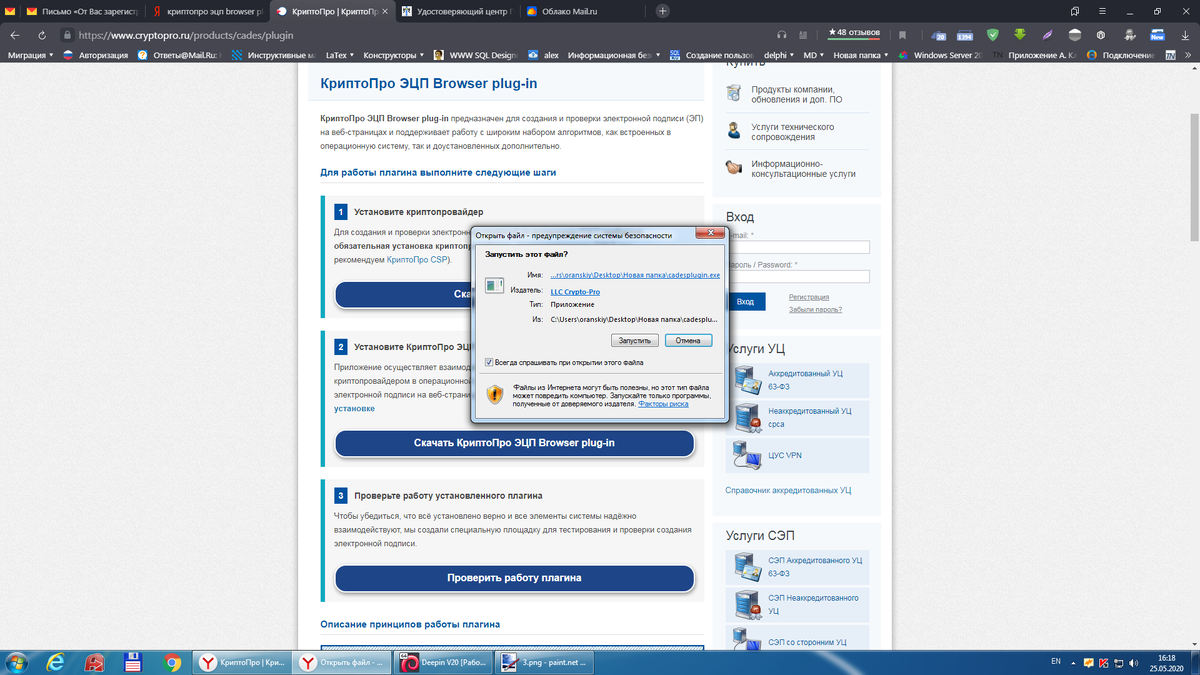Click the ЦУС VPN computer icon
The image size is (1200, 675).
(x=748, y=455)
